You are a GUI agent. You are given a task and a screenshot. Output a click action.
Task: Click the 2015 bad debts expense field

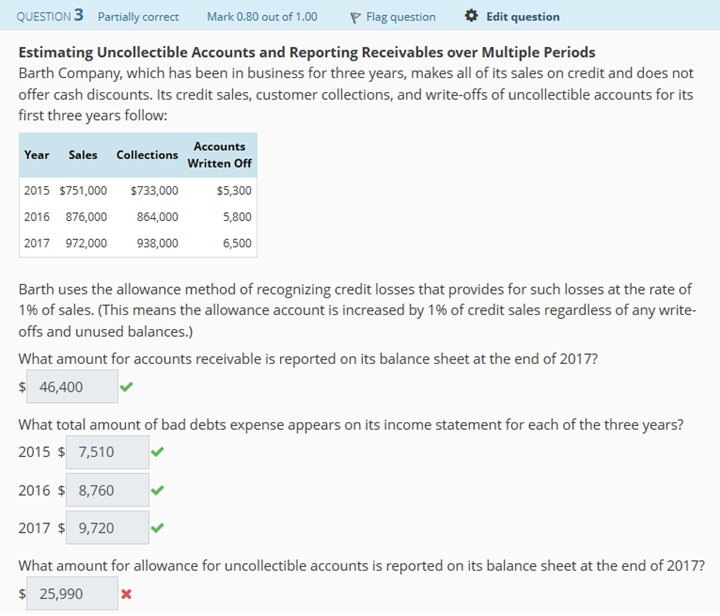coord(107,452)
